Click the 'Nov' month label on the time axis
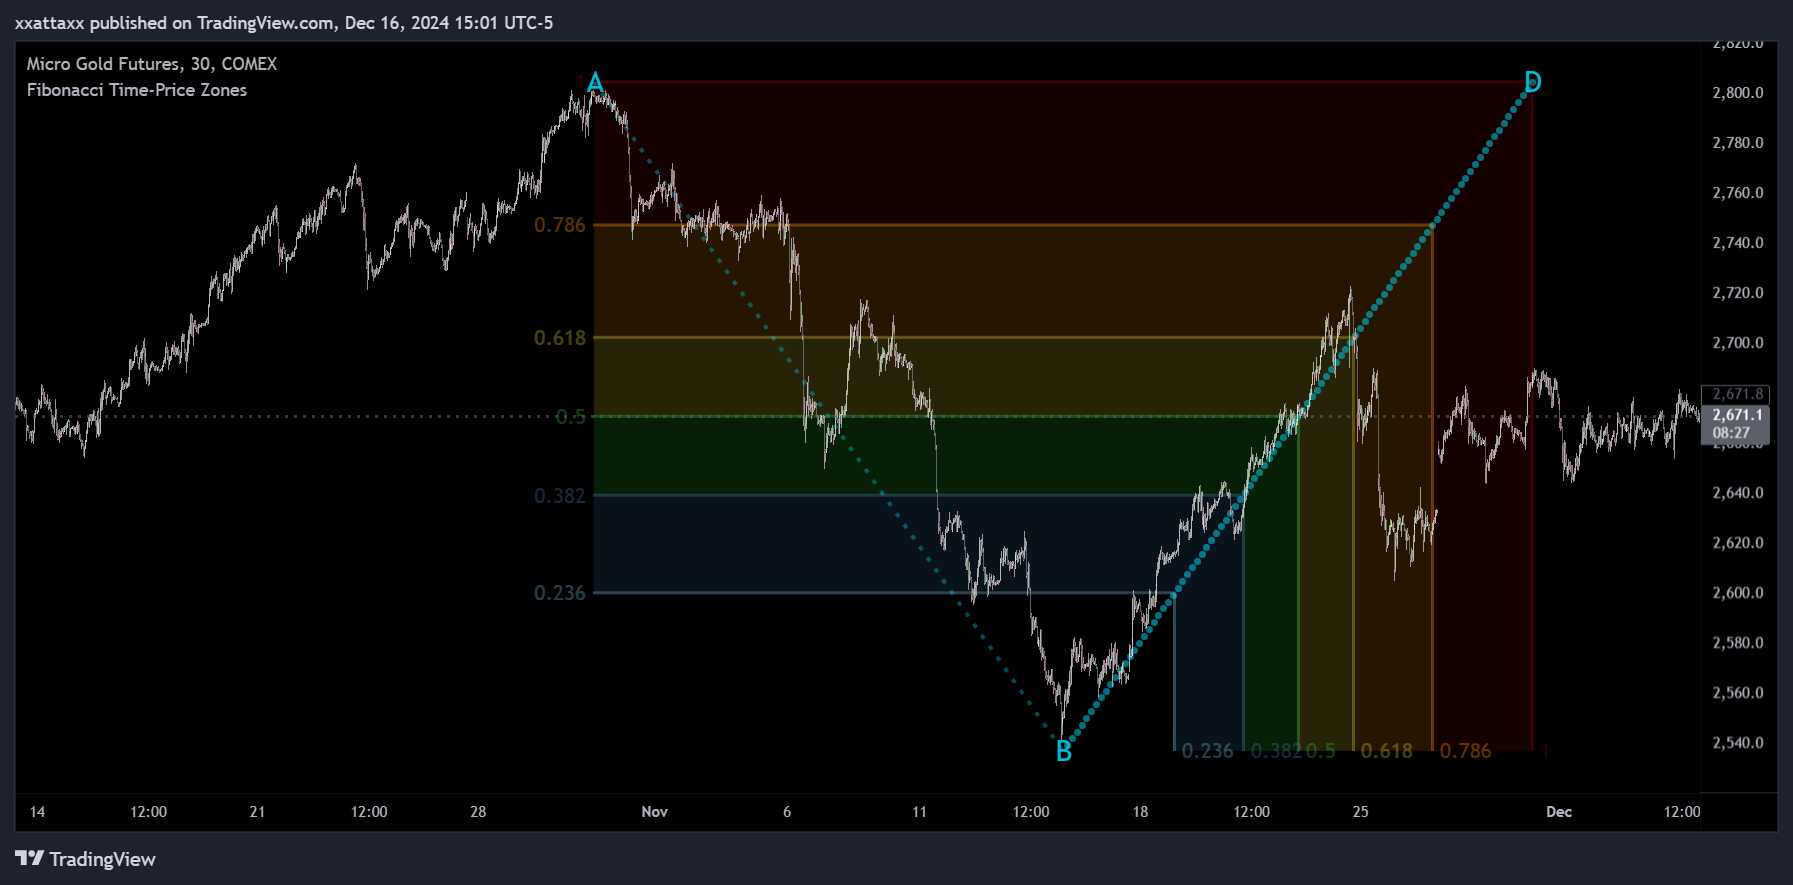Screen dimensions: 1793x885 click(x=655, y=812)
